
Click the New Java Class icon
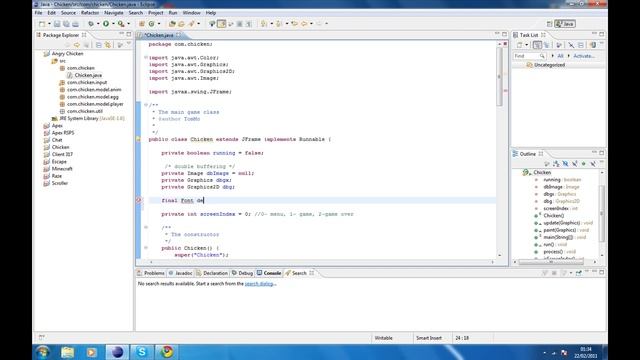coord(151,24)
